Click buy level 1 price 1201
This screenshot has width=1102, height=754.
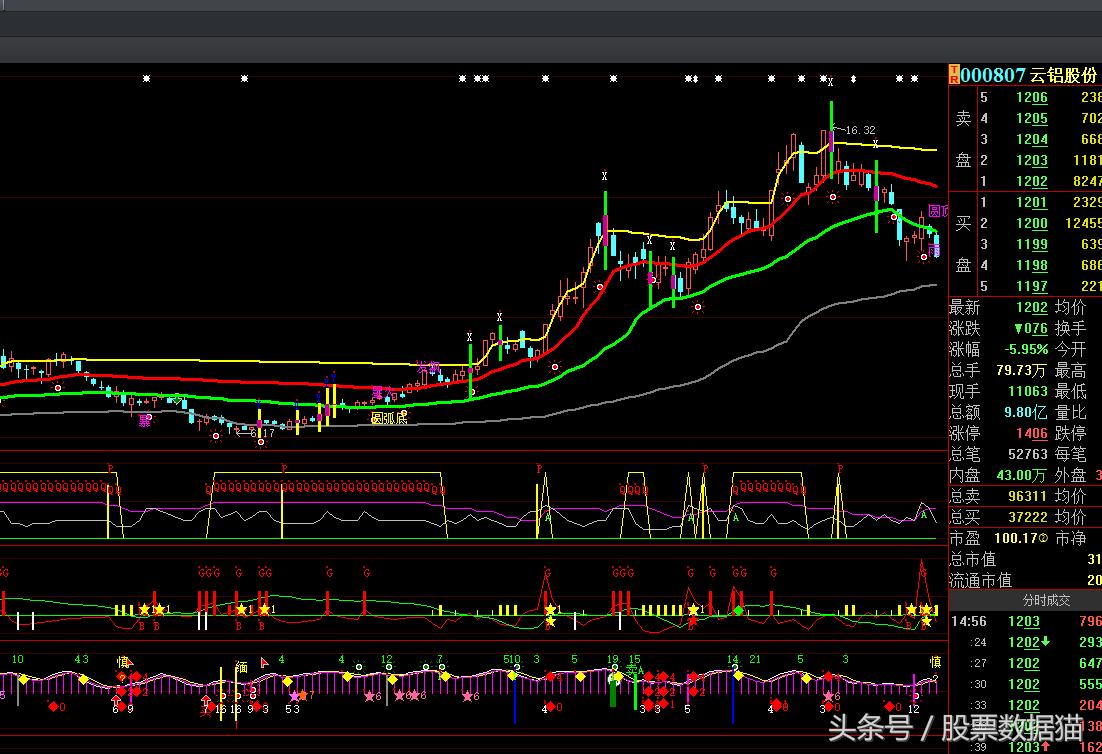point(1031,203)
